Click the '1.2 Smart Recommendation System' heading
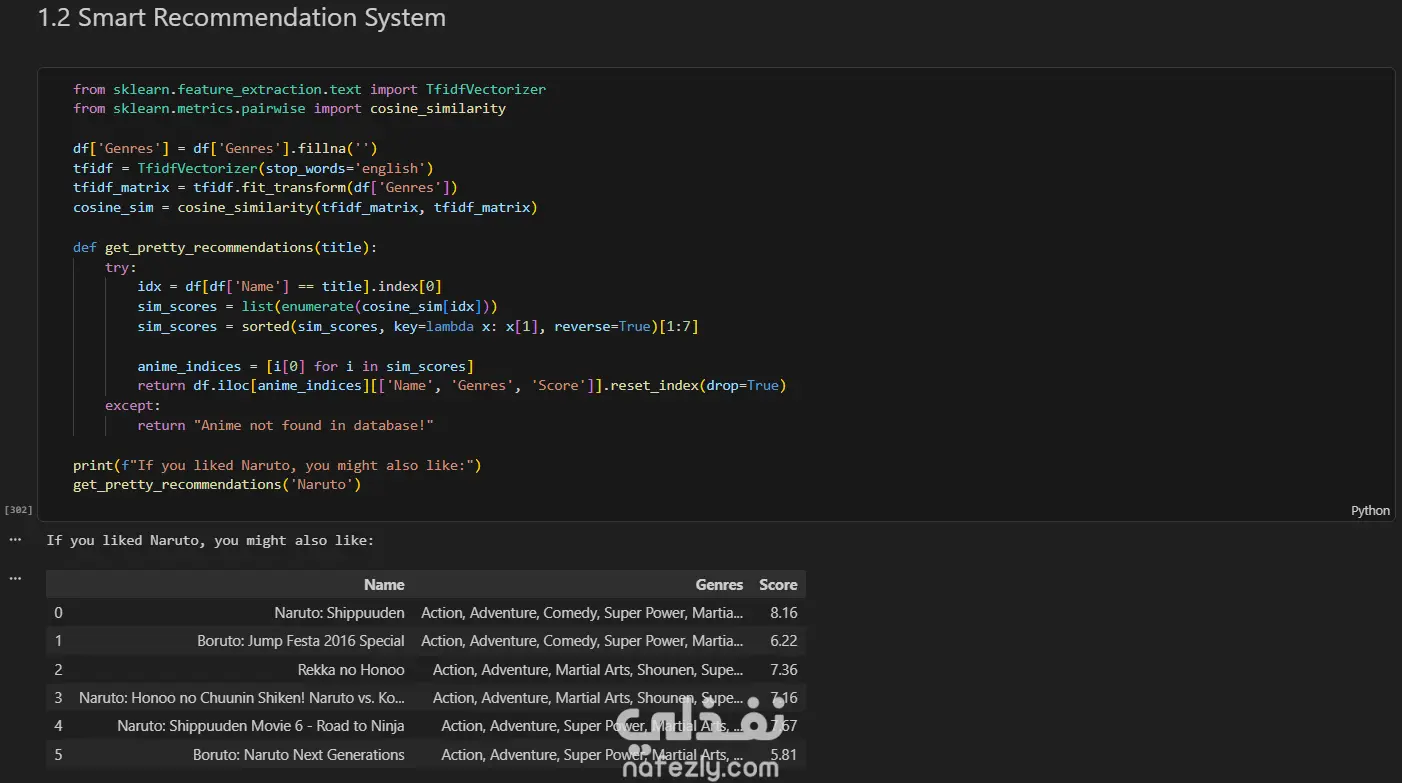 242,18
